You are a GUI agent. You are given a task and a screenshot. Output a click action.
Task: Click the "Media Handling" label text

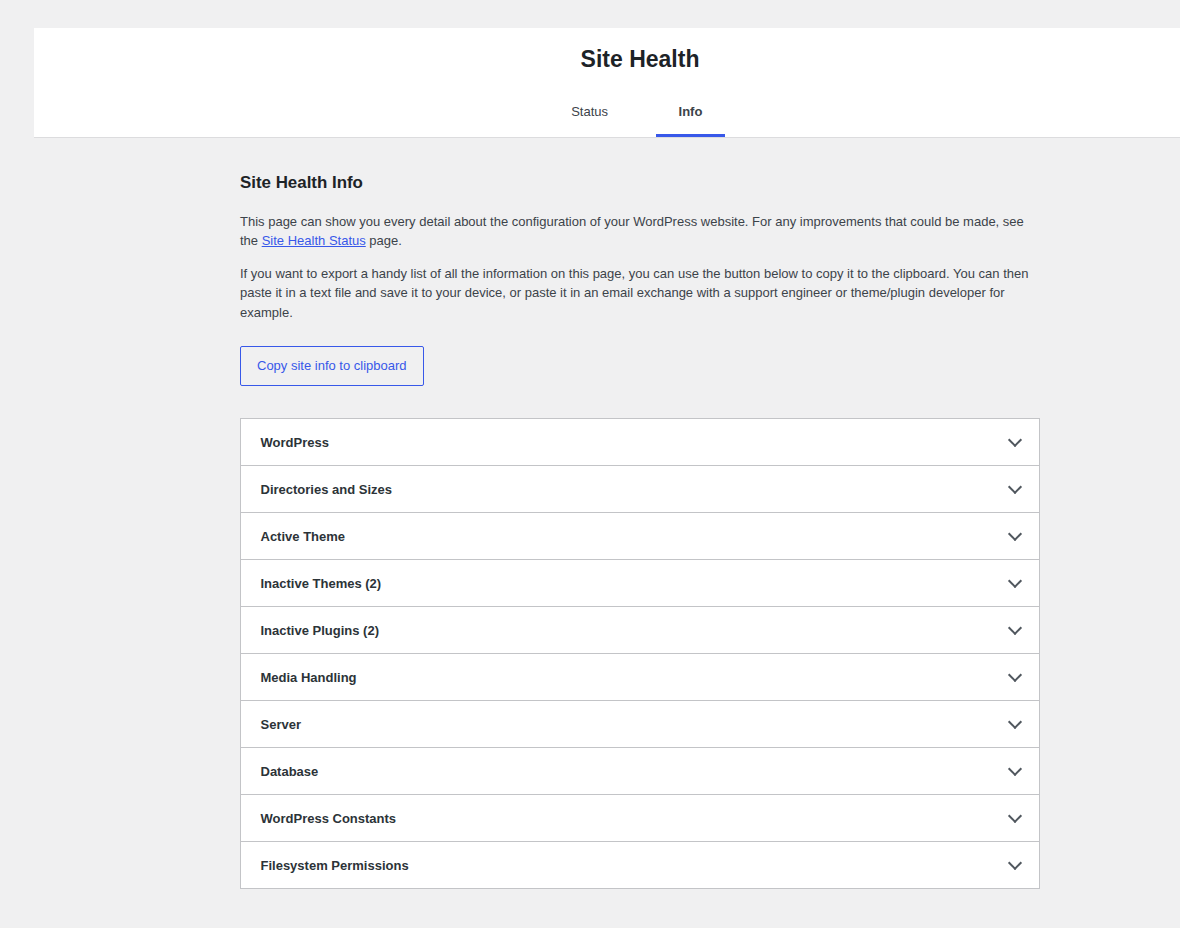pos(309,678)
